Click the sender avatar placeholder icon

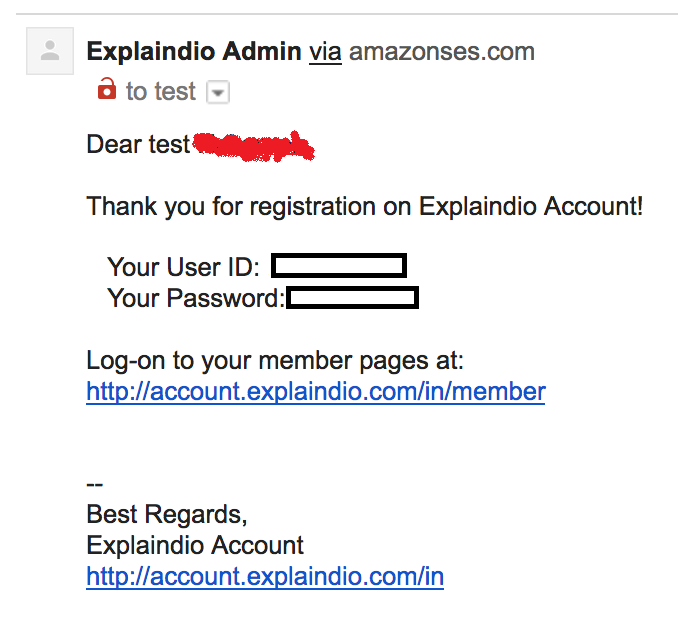point(50,51)
